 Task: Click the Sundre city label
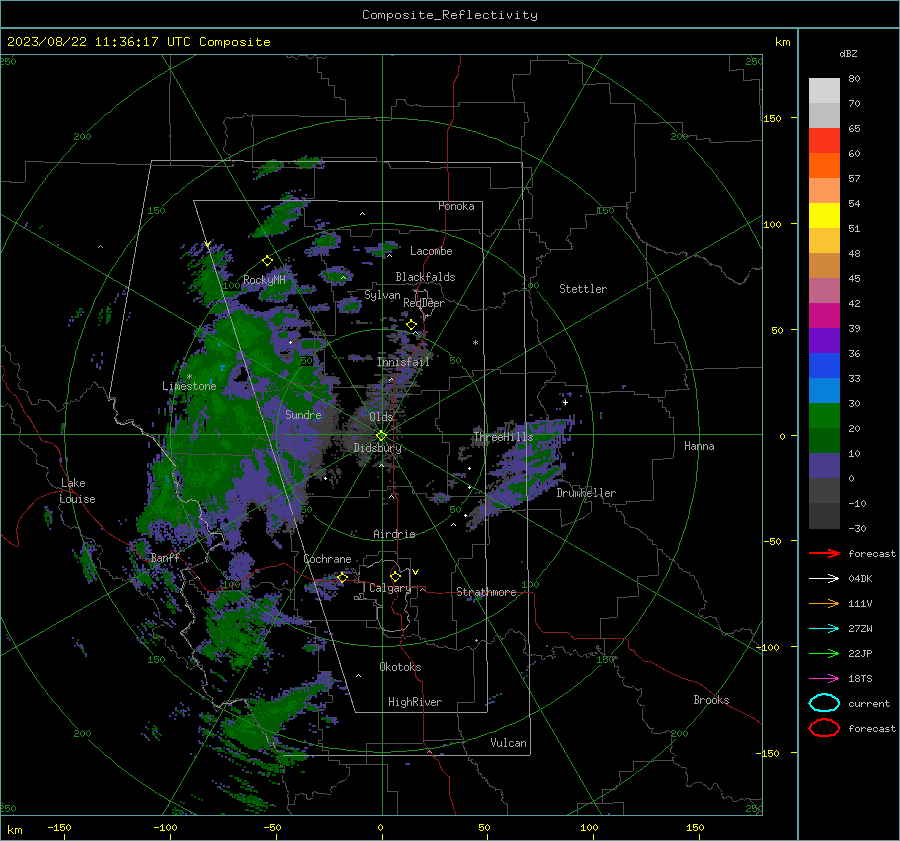304,414
